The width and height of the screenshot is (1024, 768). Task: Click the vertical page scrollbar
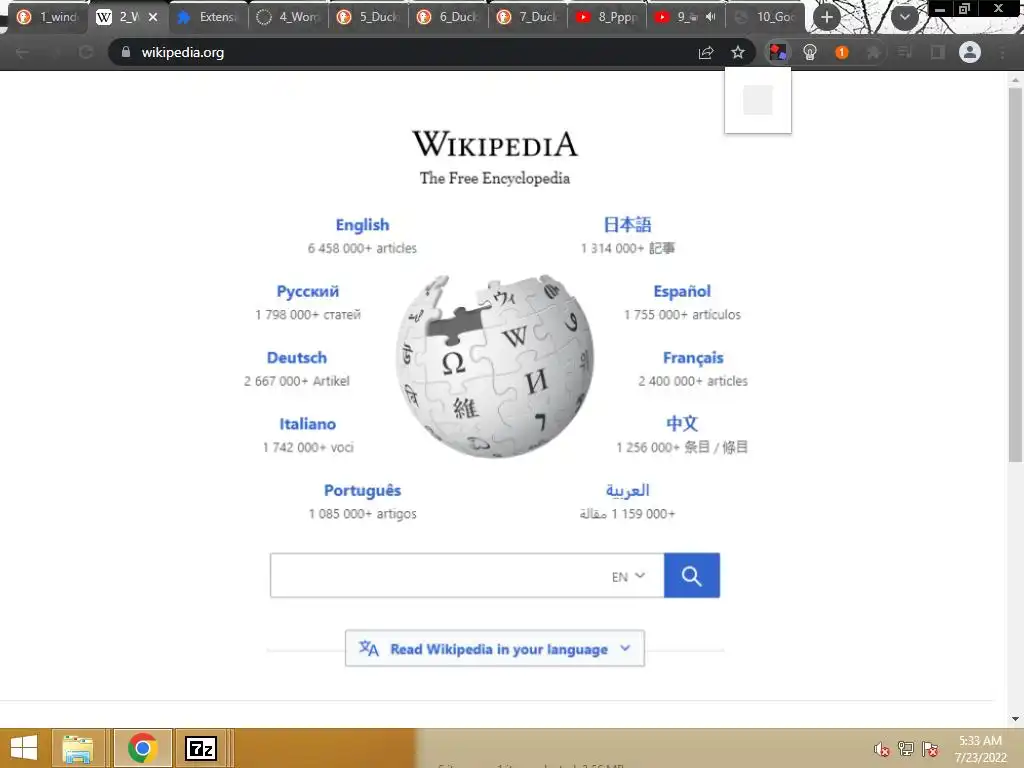(x=1015, y=274)
